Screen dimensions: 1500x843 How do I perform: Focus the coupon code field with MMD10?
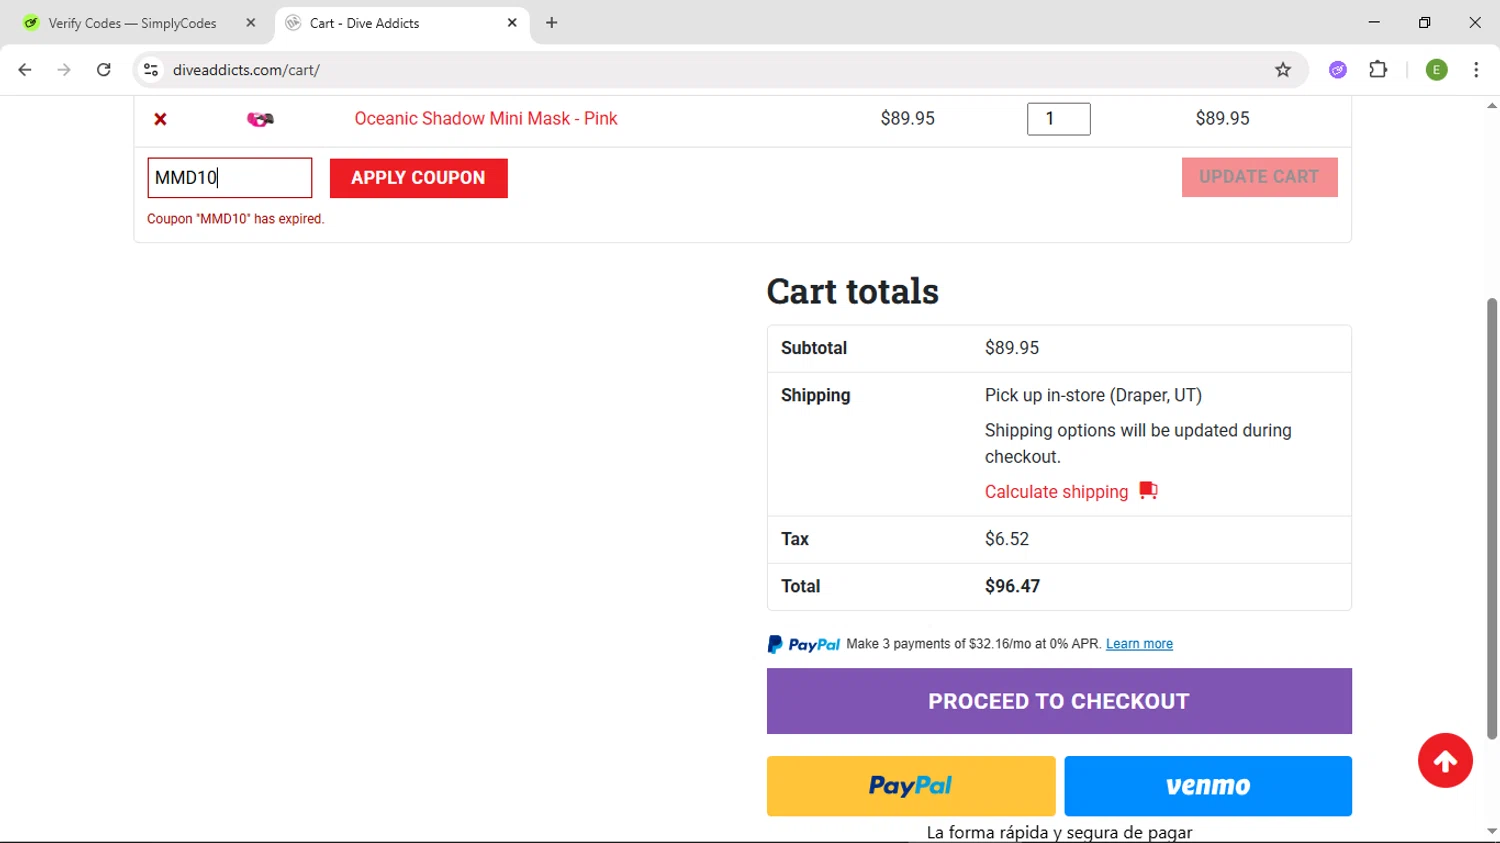[x=230, y=178]
